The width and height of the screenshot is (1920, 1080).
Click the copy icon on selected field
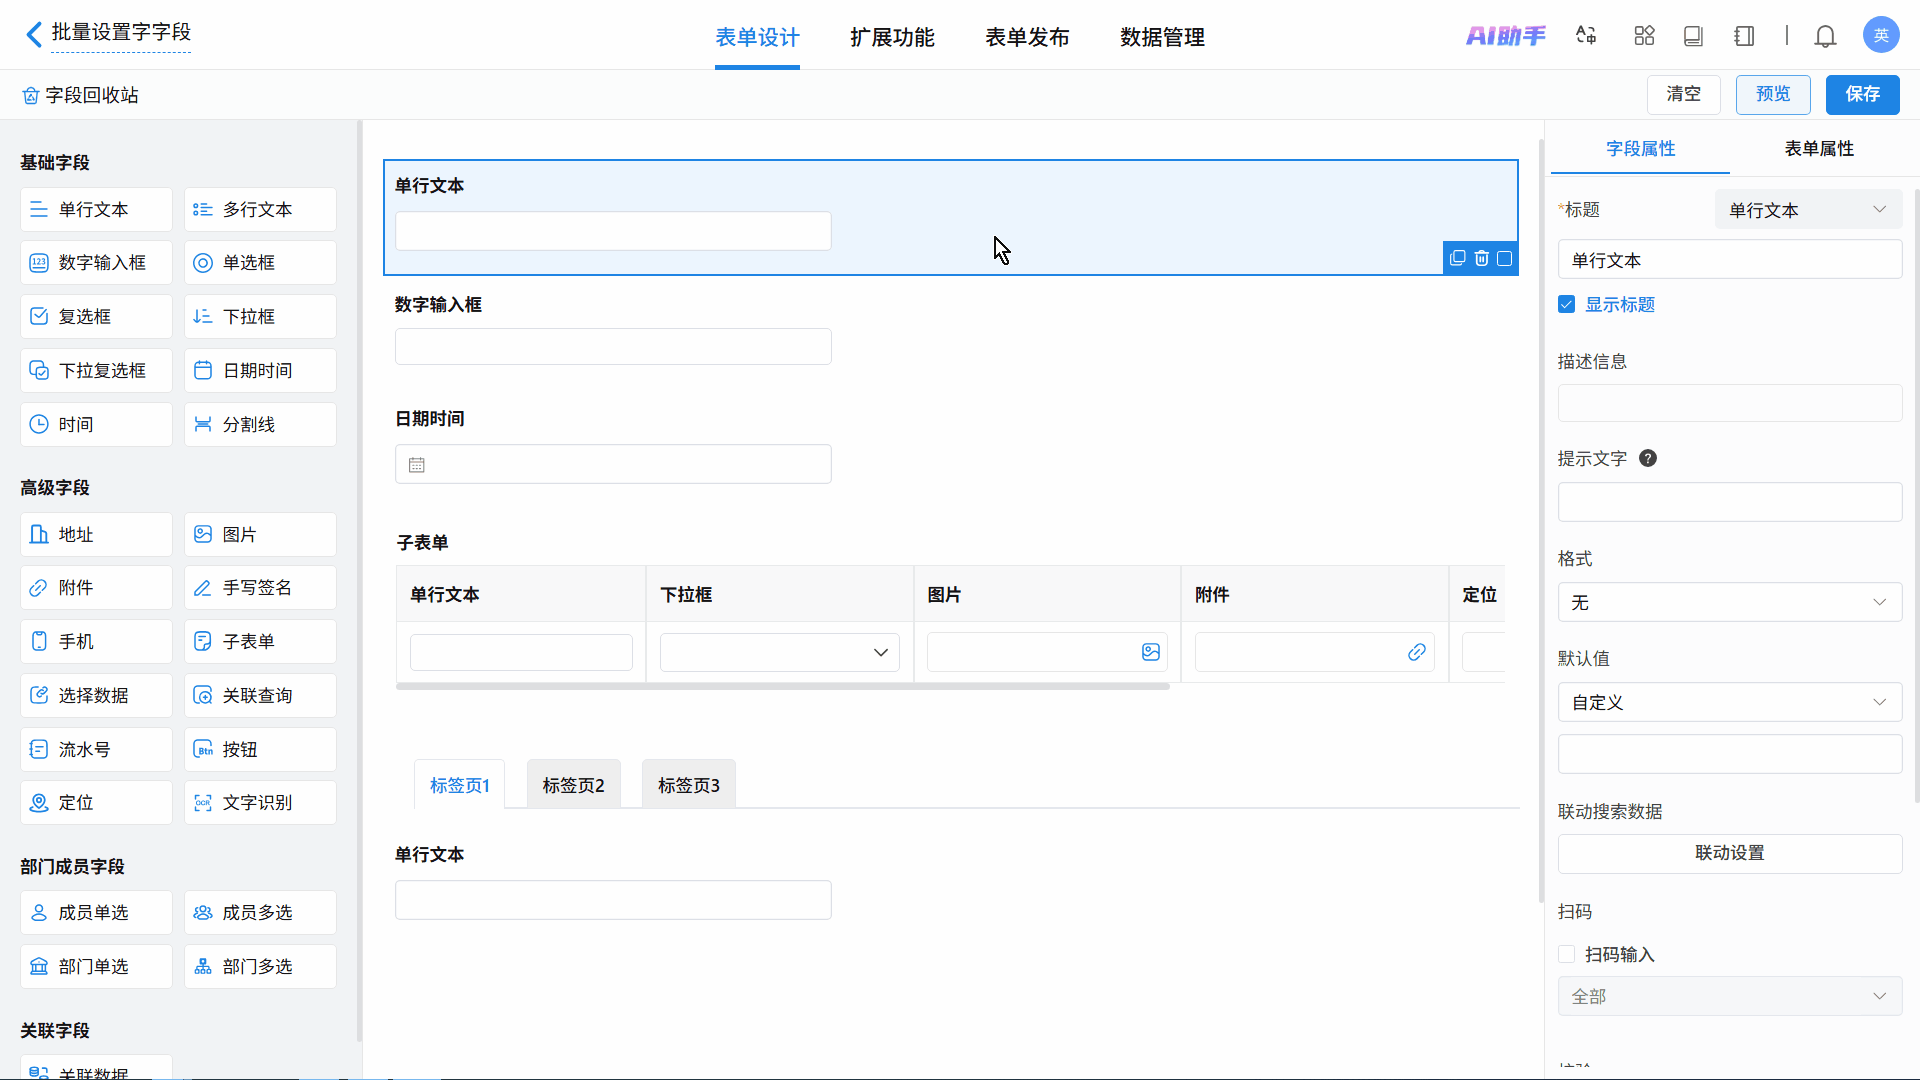(1457, 258)
